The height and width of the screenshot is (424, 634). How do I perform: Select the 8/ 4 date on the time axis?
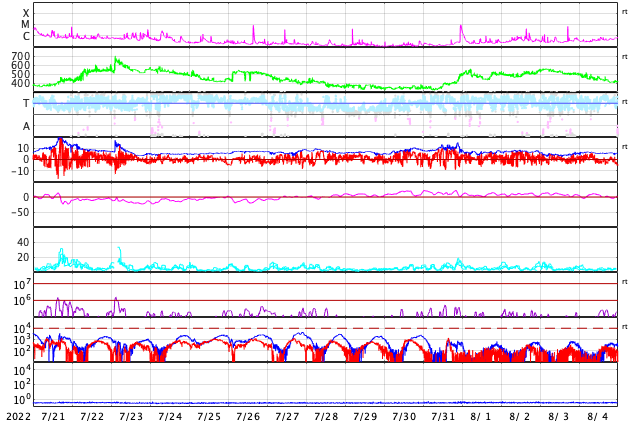[597, 416]
